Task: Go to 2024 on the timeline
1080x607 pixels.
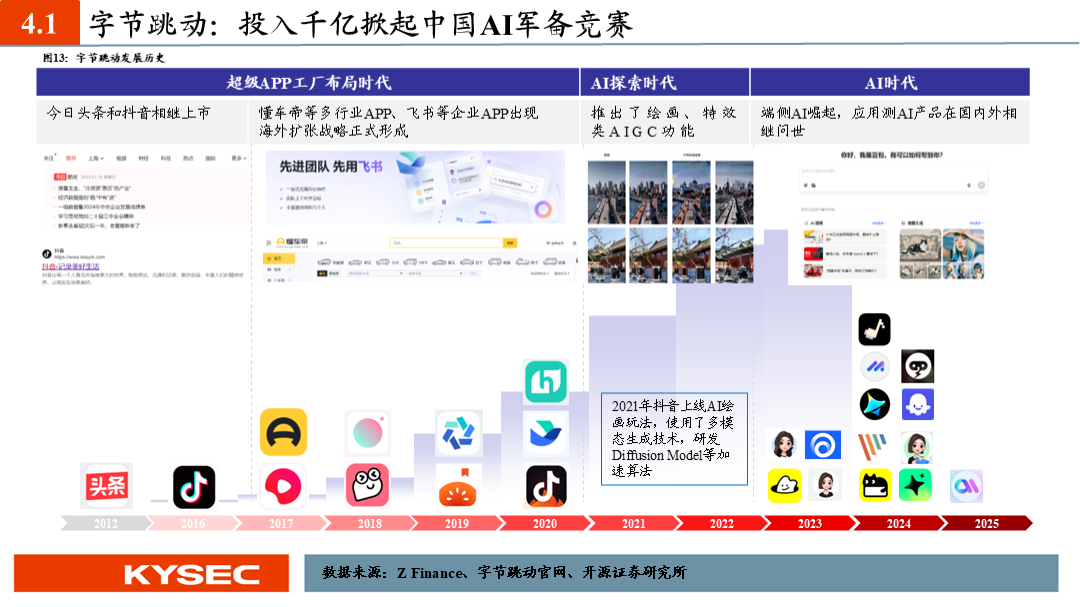Action: (898, 524)
